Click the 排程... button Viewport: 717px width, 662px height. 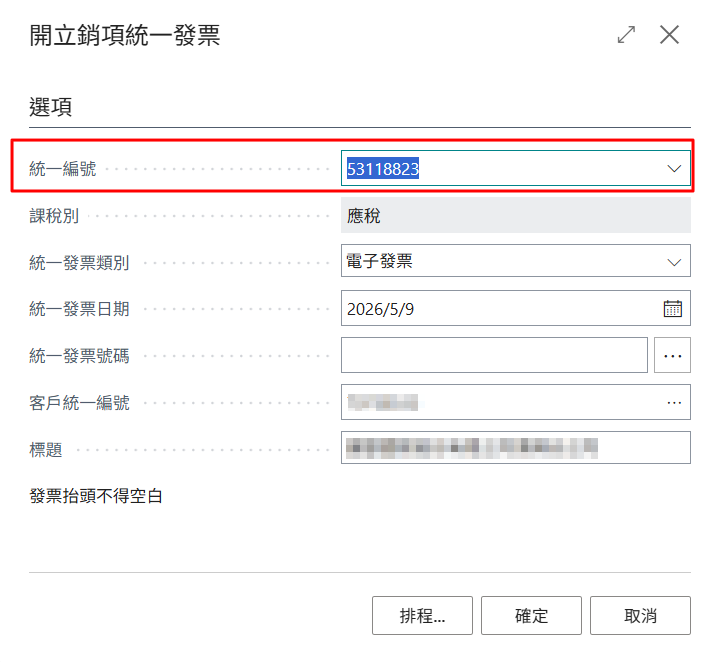tap(422, 615)
